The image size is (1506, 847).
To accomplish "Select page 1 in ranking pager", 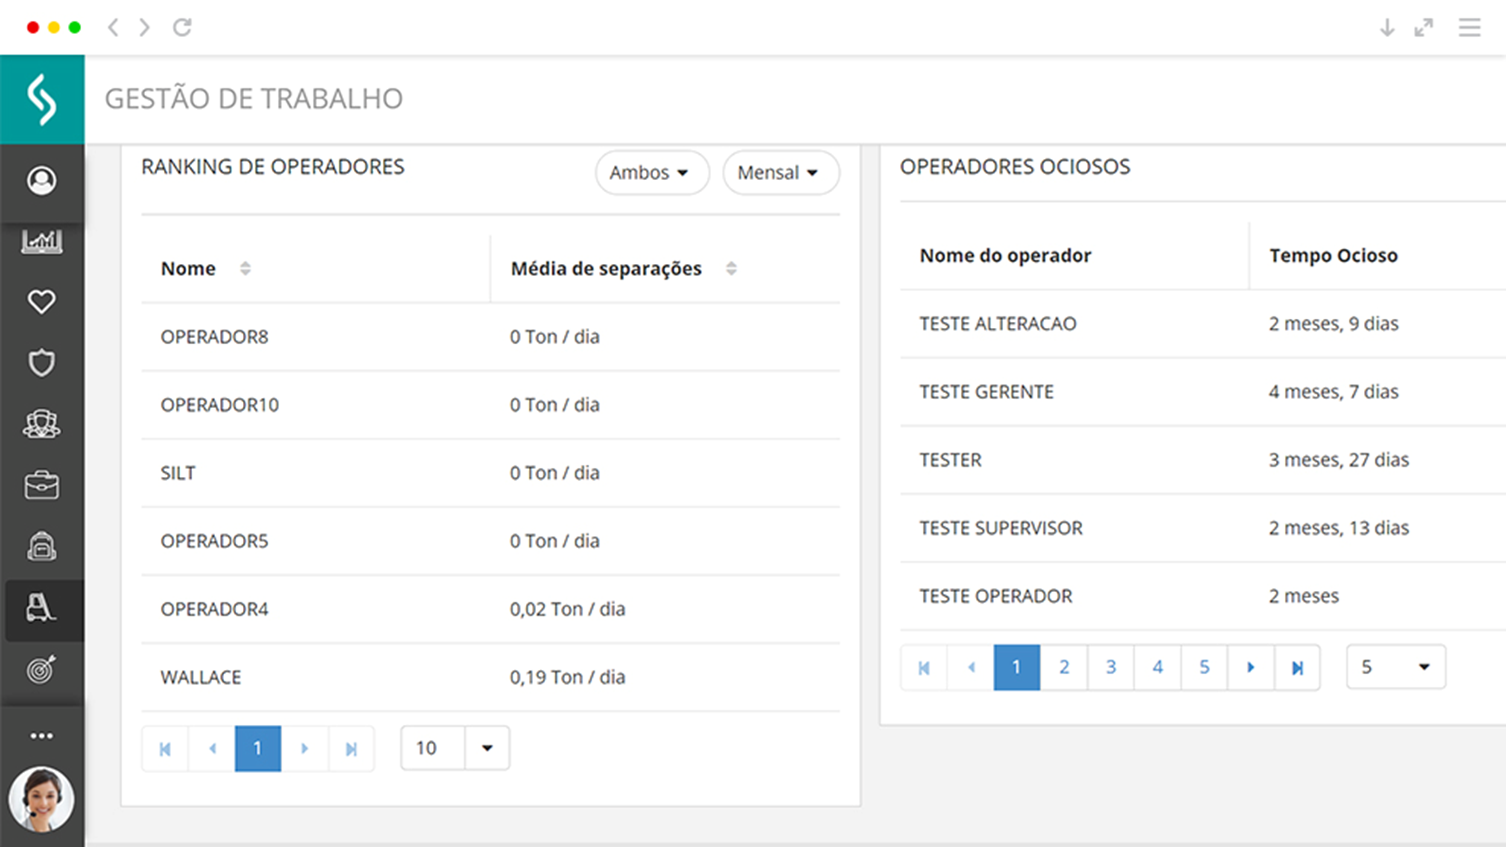I will point(258,748).
